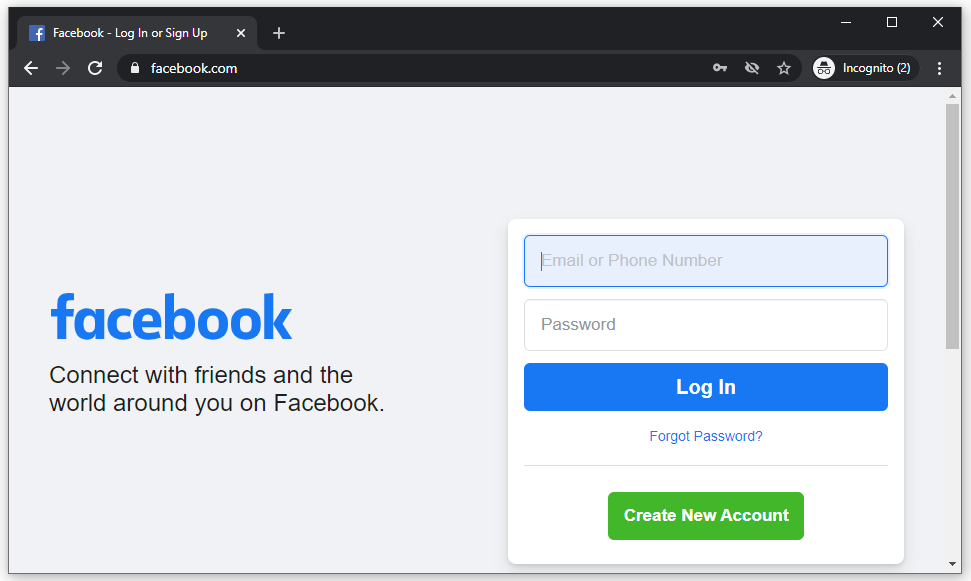Select the Facebook Log In tab
This screenshot has height=581, width=971.
coord(130,33)
